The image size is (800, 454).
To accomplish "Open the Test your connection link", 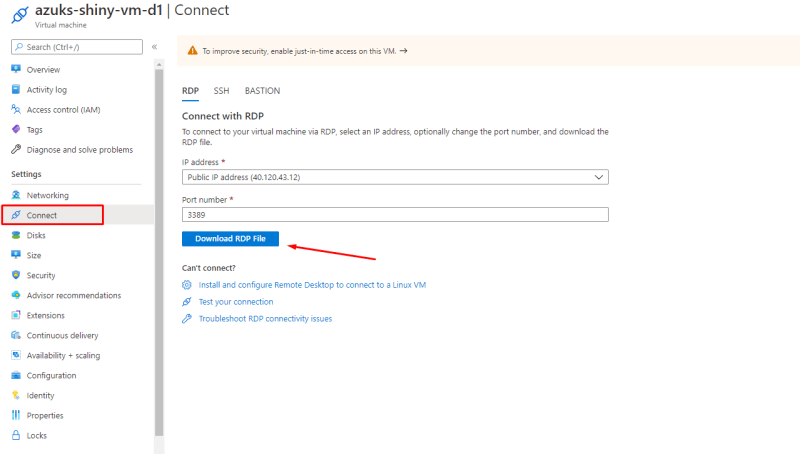I will click(x=236, y=301).
